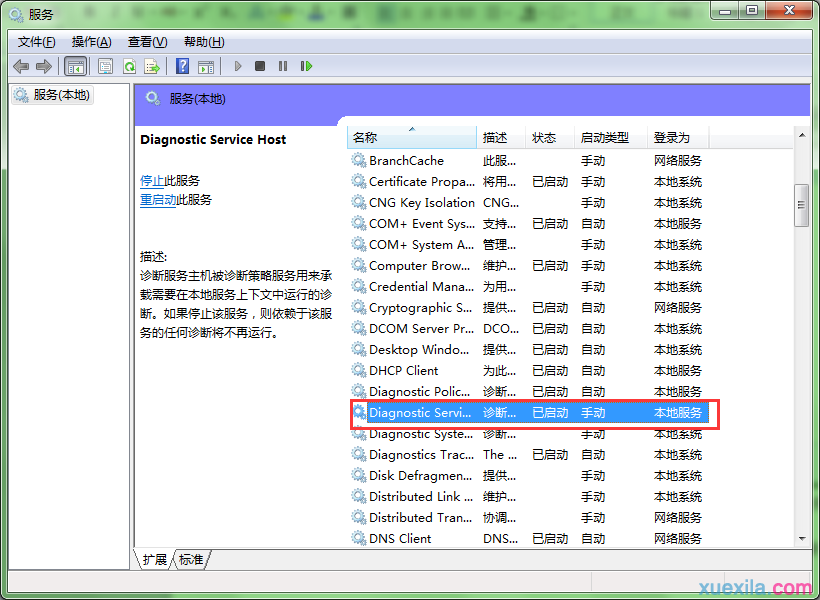Click the gear icon of CNG Key Isolation

pyautogui.click(x=358, y=202)
